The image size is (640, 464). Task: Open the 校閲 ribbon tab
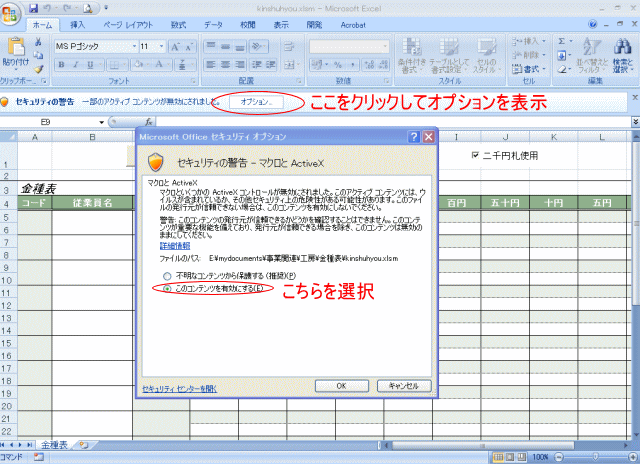click(x=247, y=25)
